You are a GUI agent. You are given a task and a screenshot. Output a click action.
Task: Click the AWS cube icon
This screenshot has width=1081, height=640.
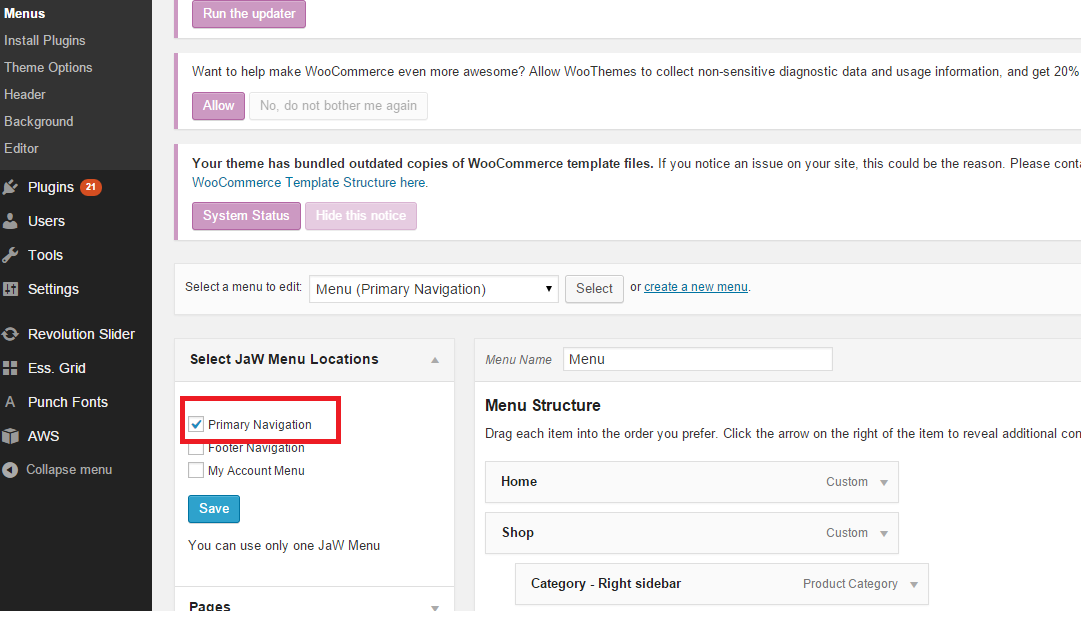11,436
